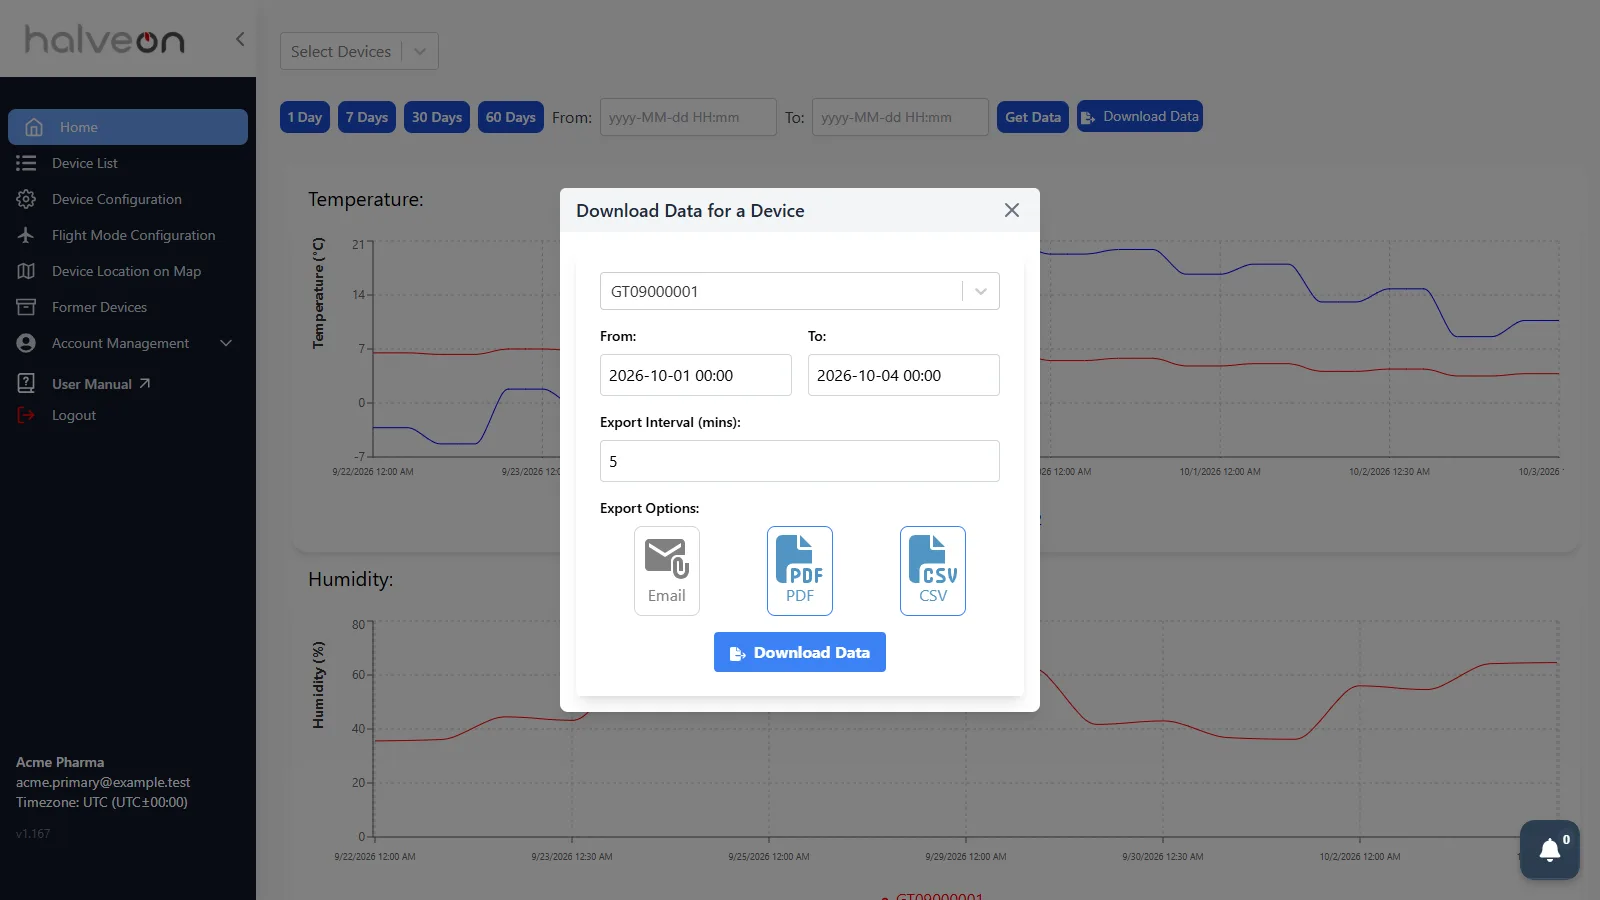Select the 1 Day range button
Image resolution: width=1600 pixels, height=900 pixels.
point(305,117)
